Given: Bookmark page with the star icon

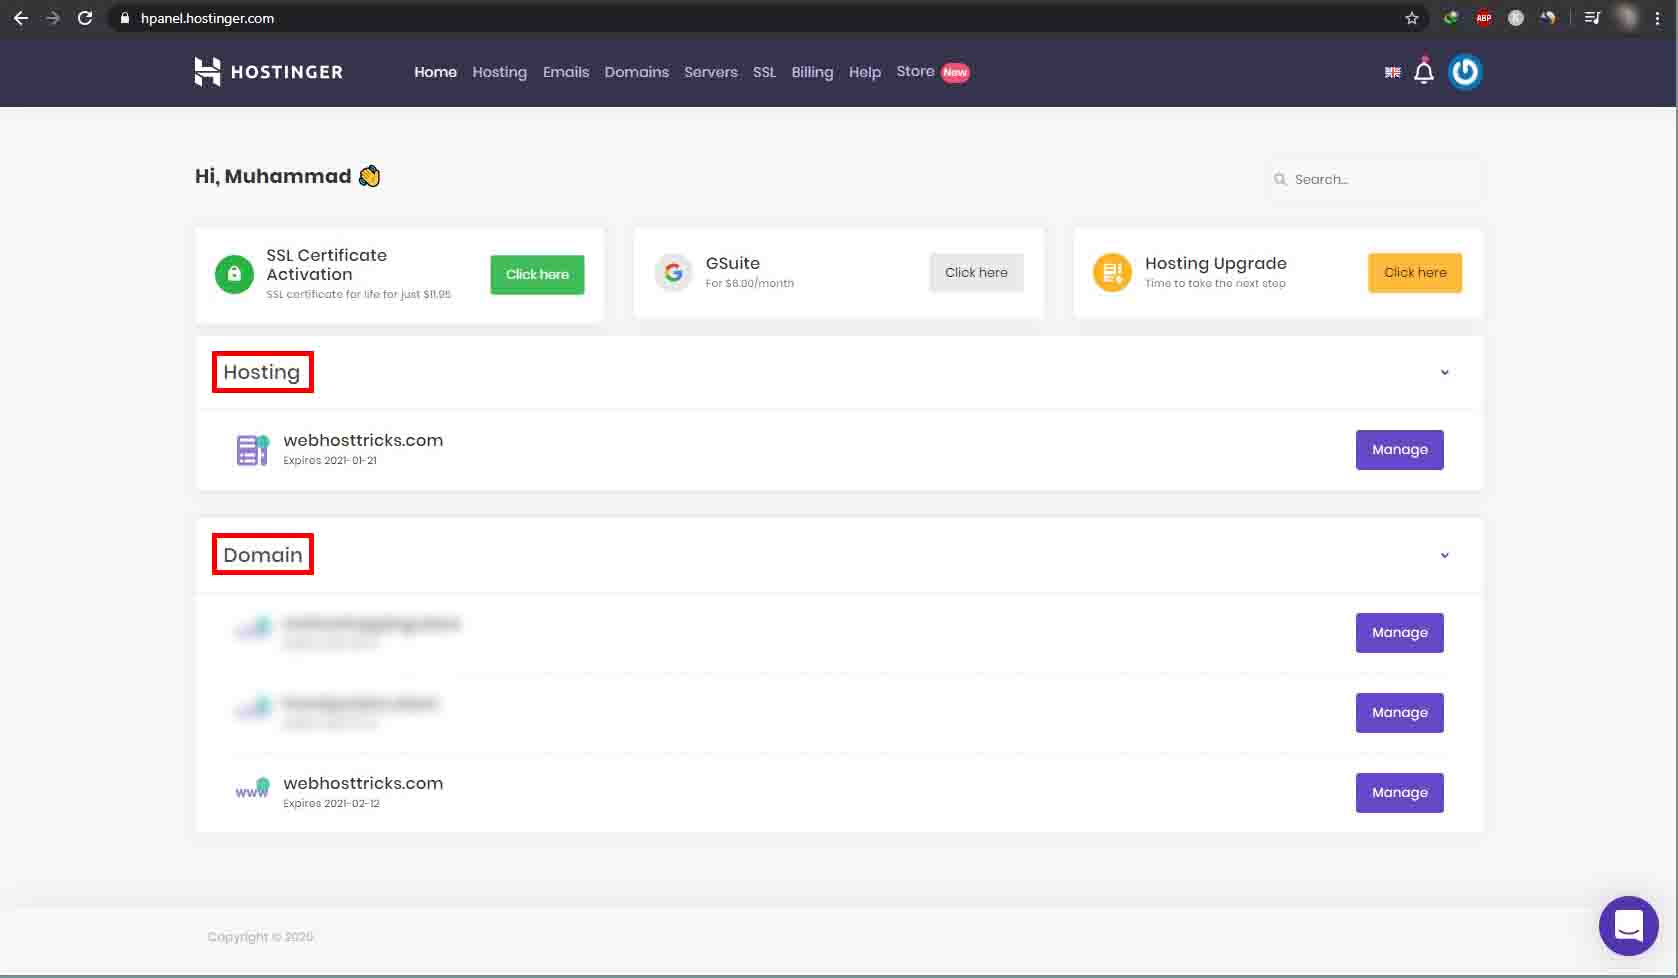Looking at the screenshot, I should click(x=1412, y=18).
